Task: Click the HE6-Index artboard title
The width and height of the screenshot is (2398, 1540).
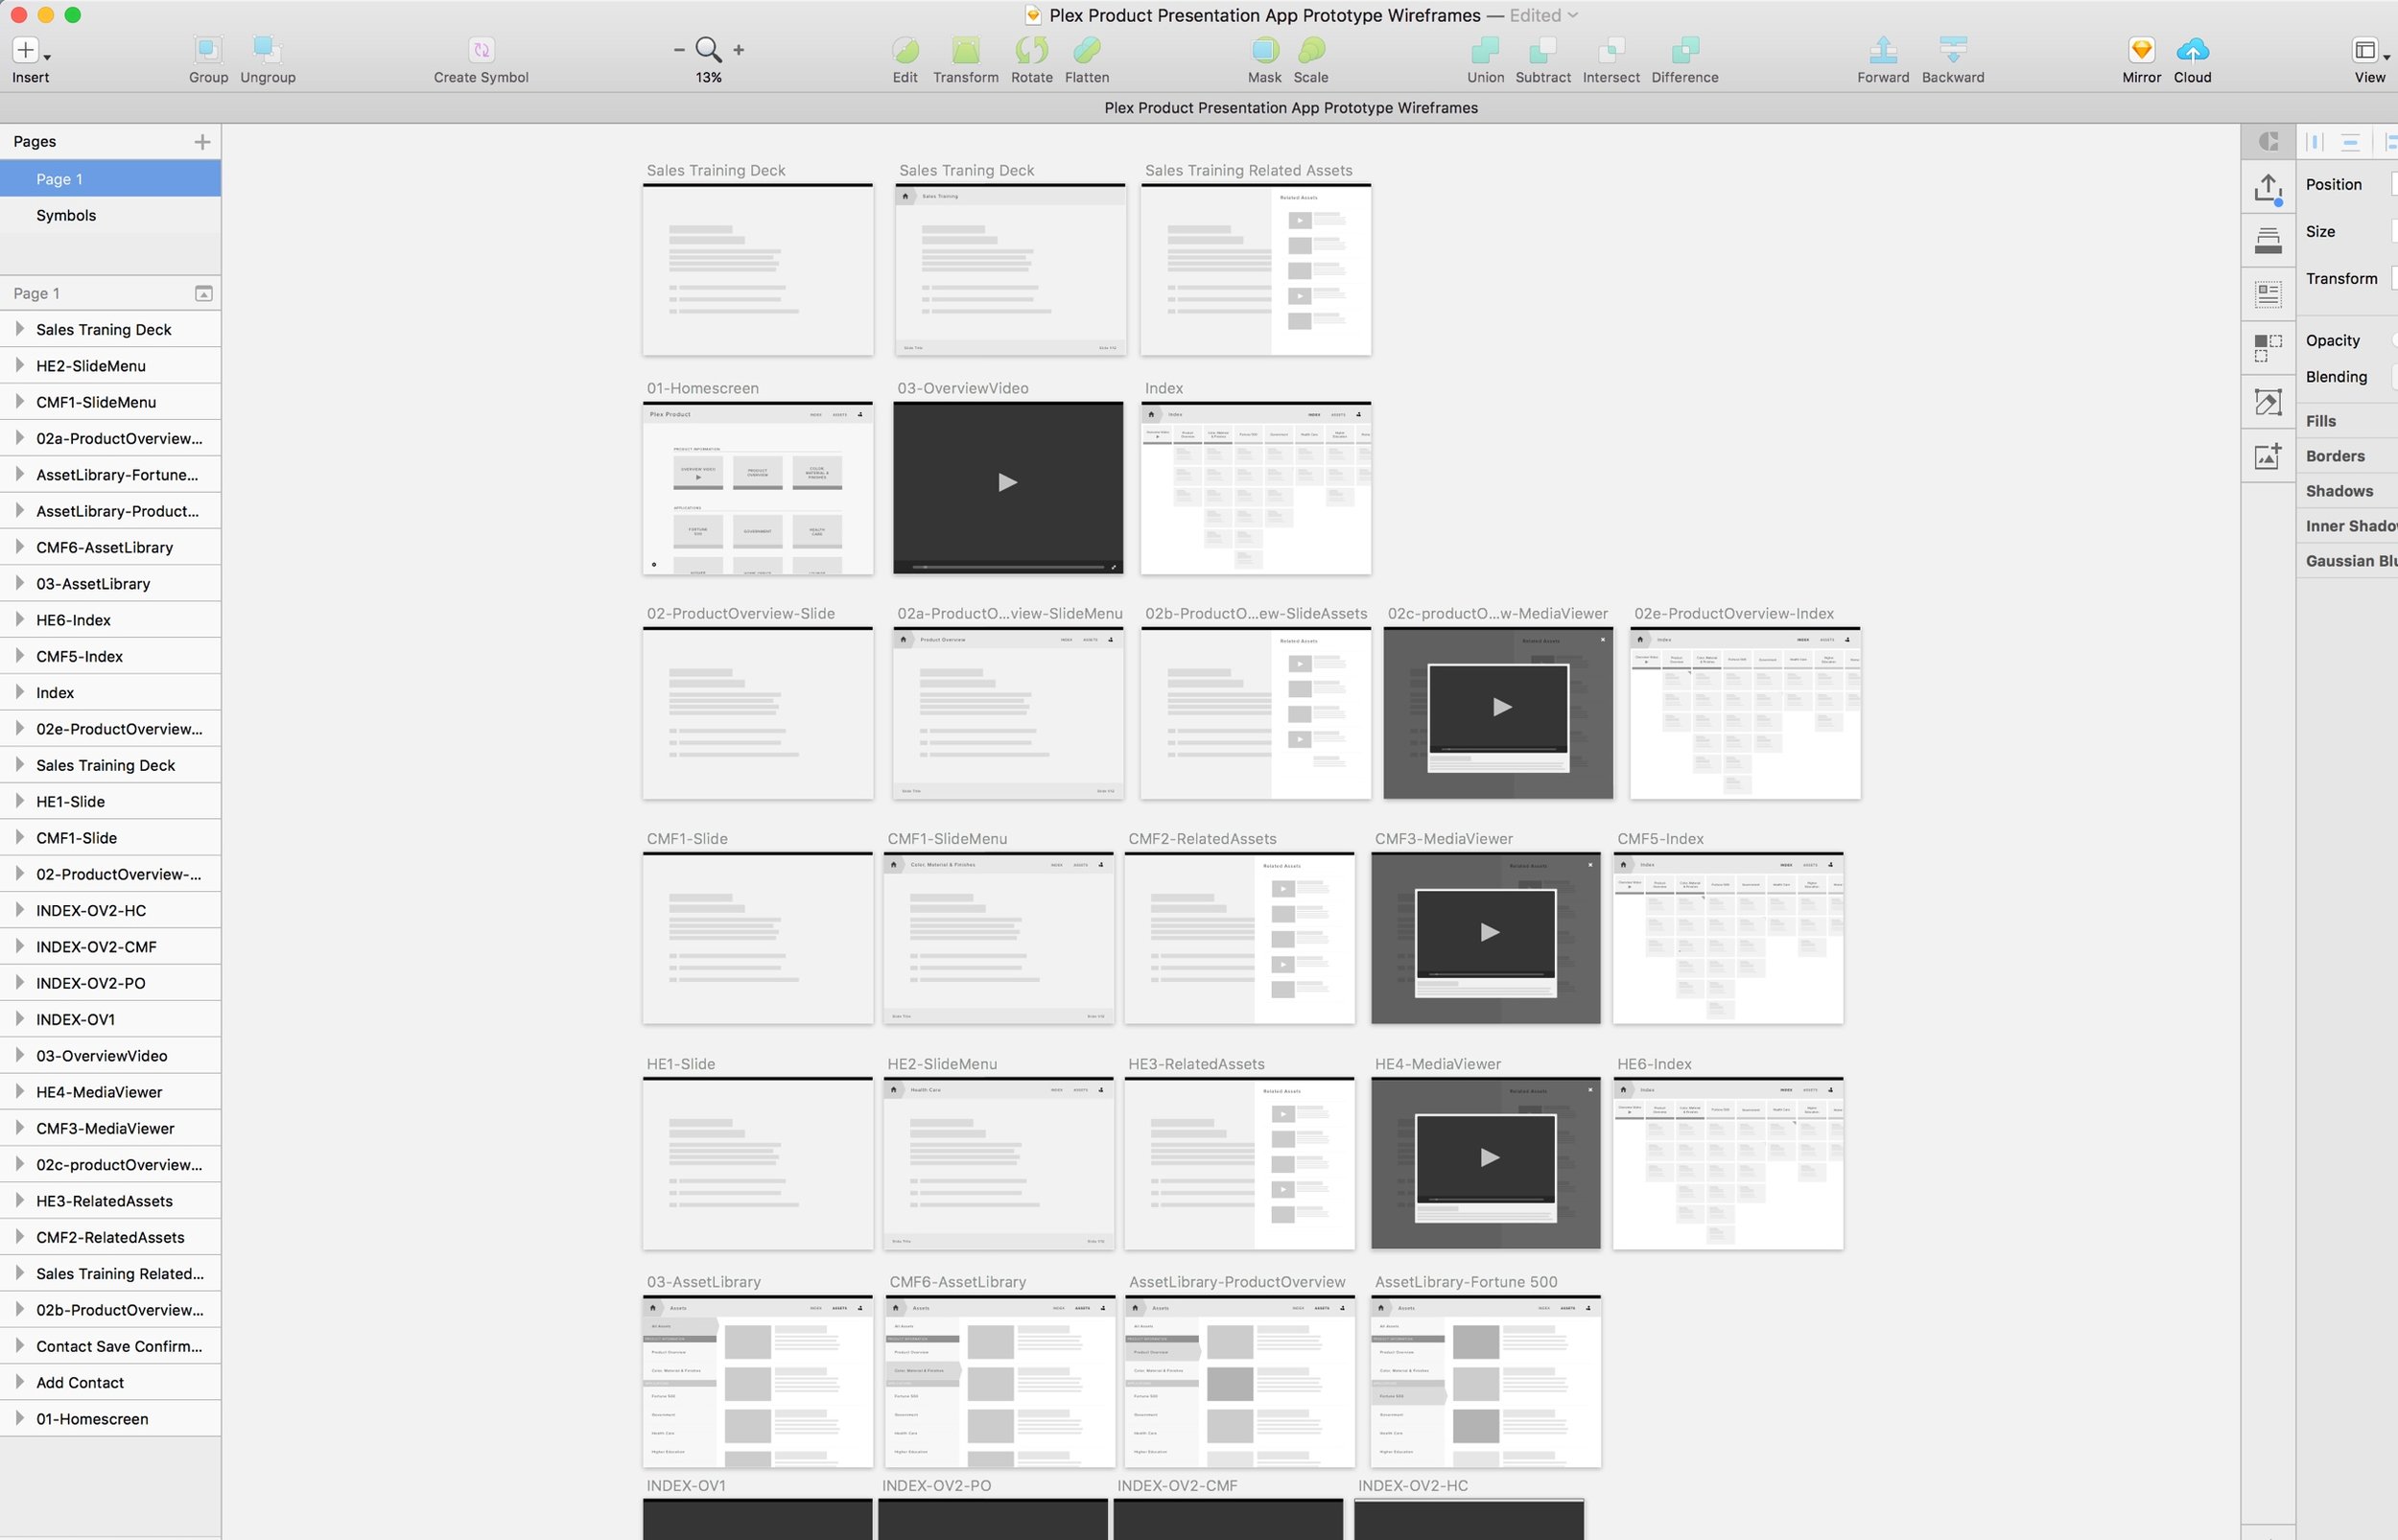Action: click(1654, 1064)
